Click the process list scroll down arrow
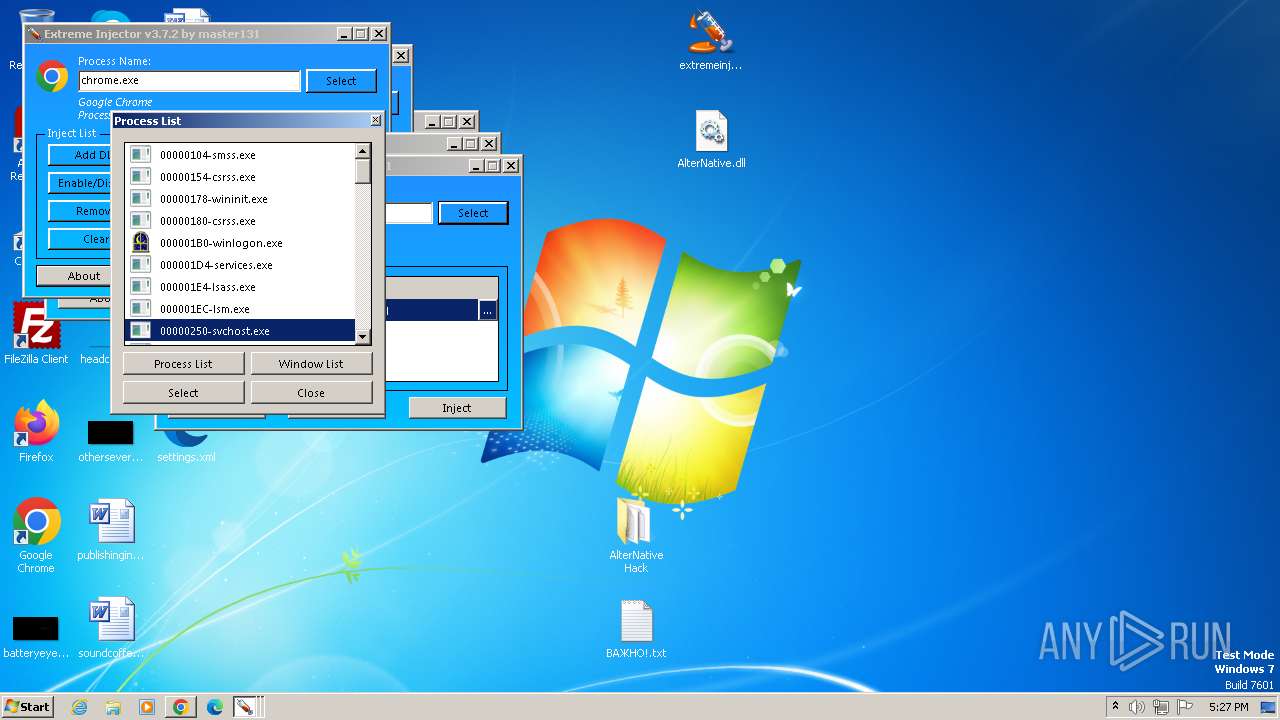 click(x=363, y=337)
